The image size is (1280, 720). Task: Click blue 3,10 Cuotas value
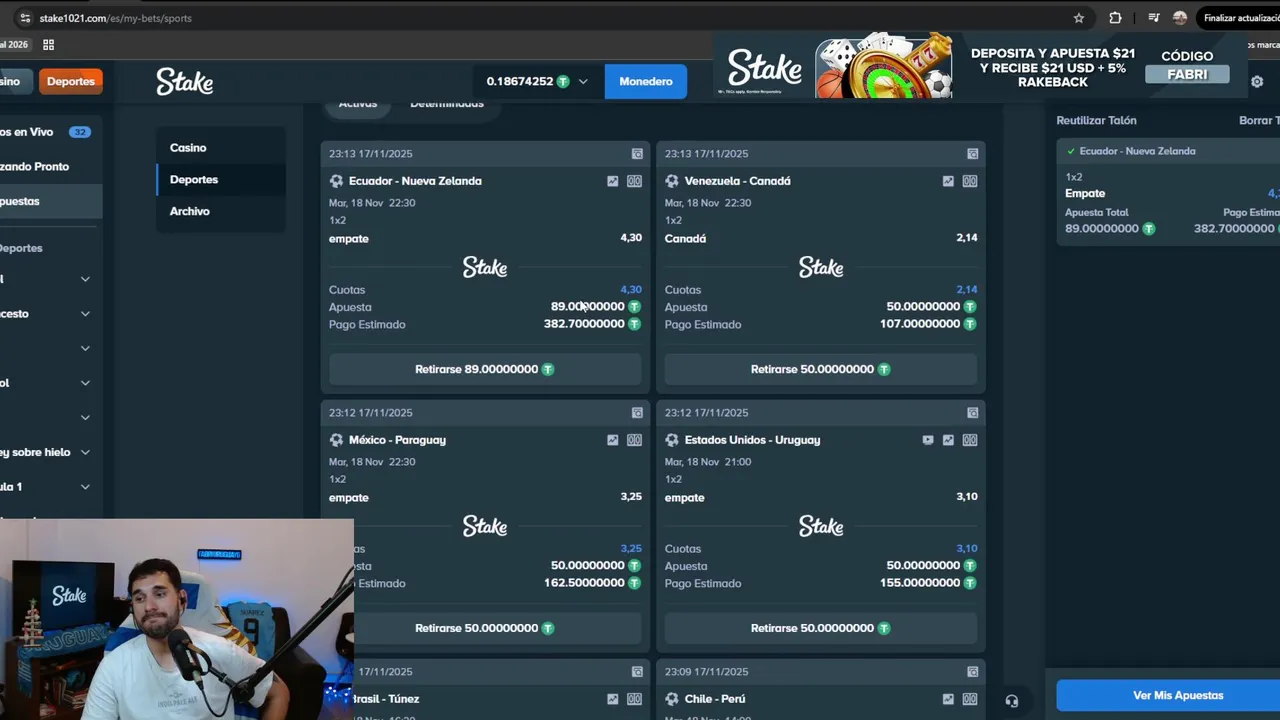point(967,549)
